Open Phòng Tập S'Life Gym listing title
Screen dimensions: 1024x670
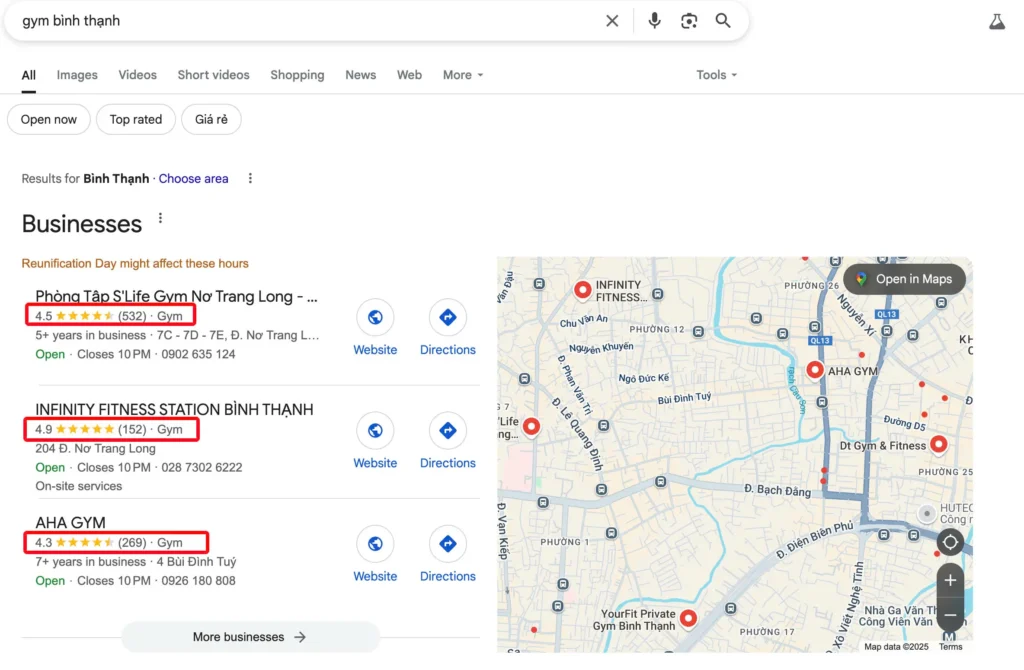[176, 296]
